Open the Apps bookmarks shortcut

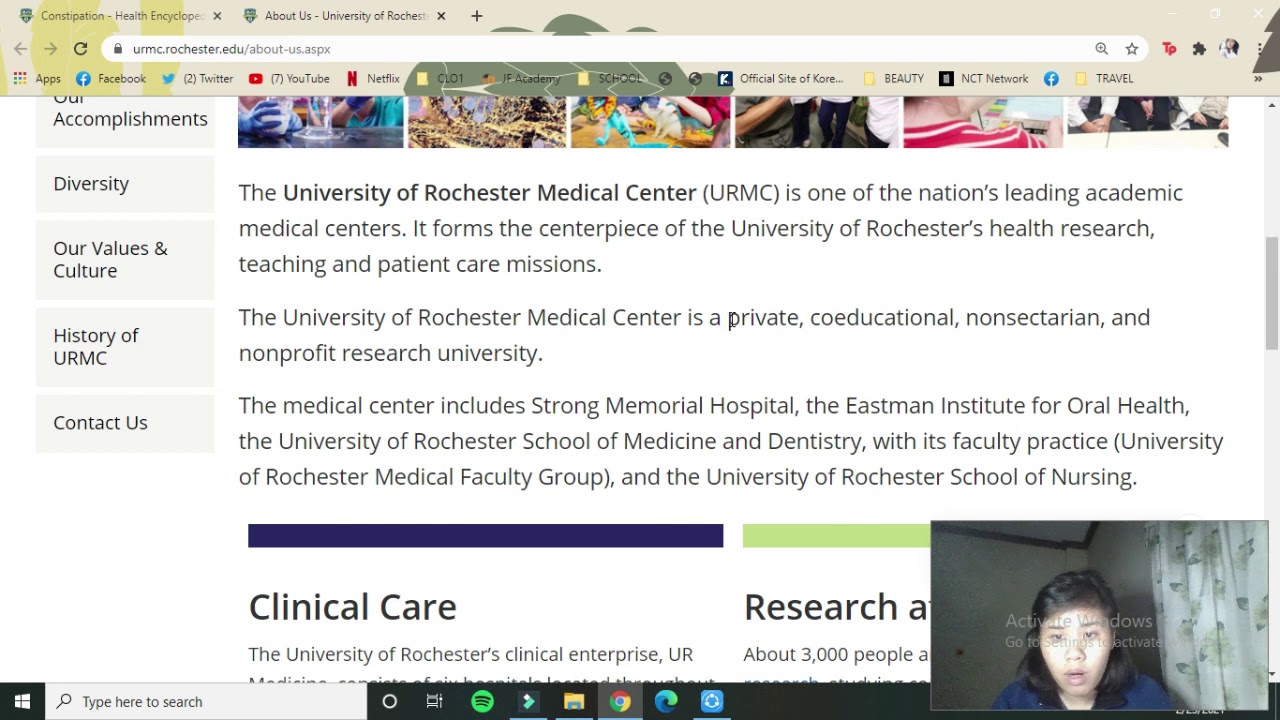(37, 78)
